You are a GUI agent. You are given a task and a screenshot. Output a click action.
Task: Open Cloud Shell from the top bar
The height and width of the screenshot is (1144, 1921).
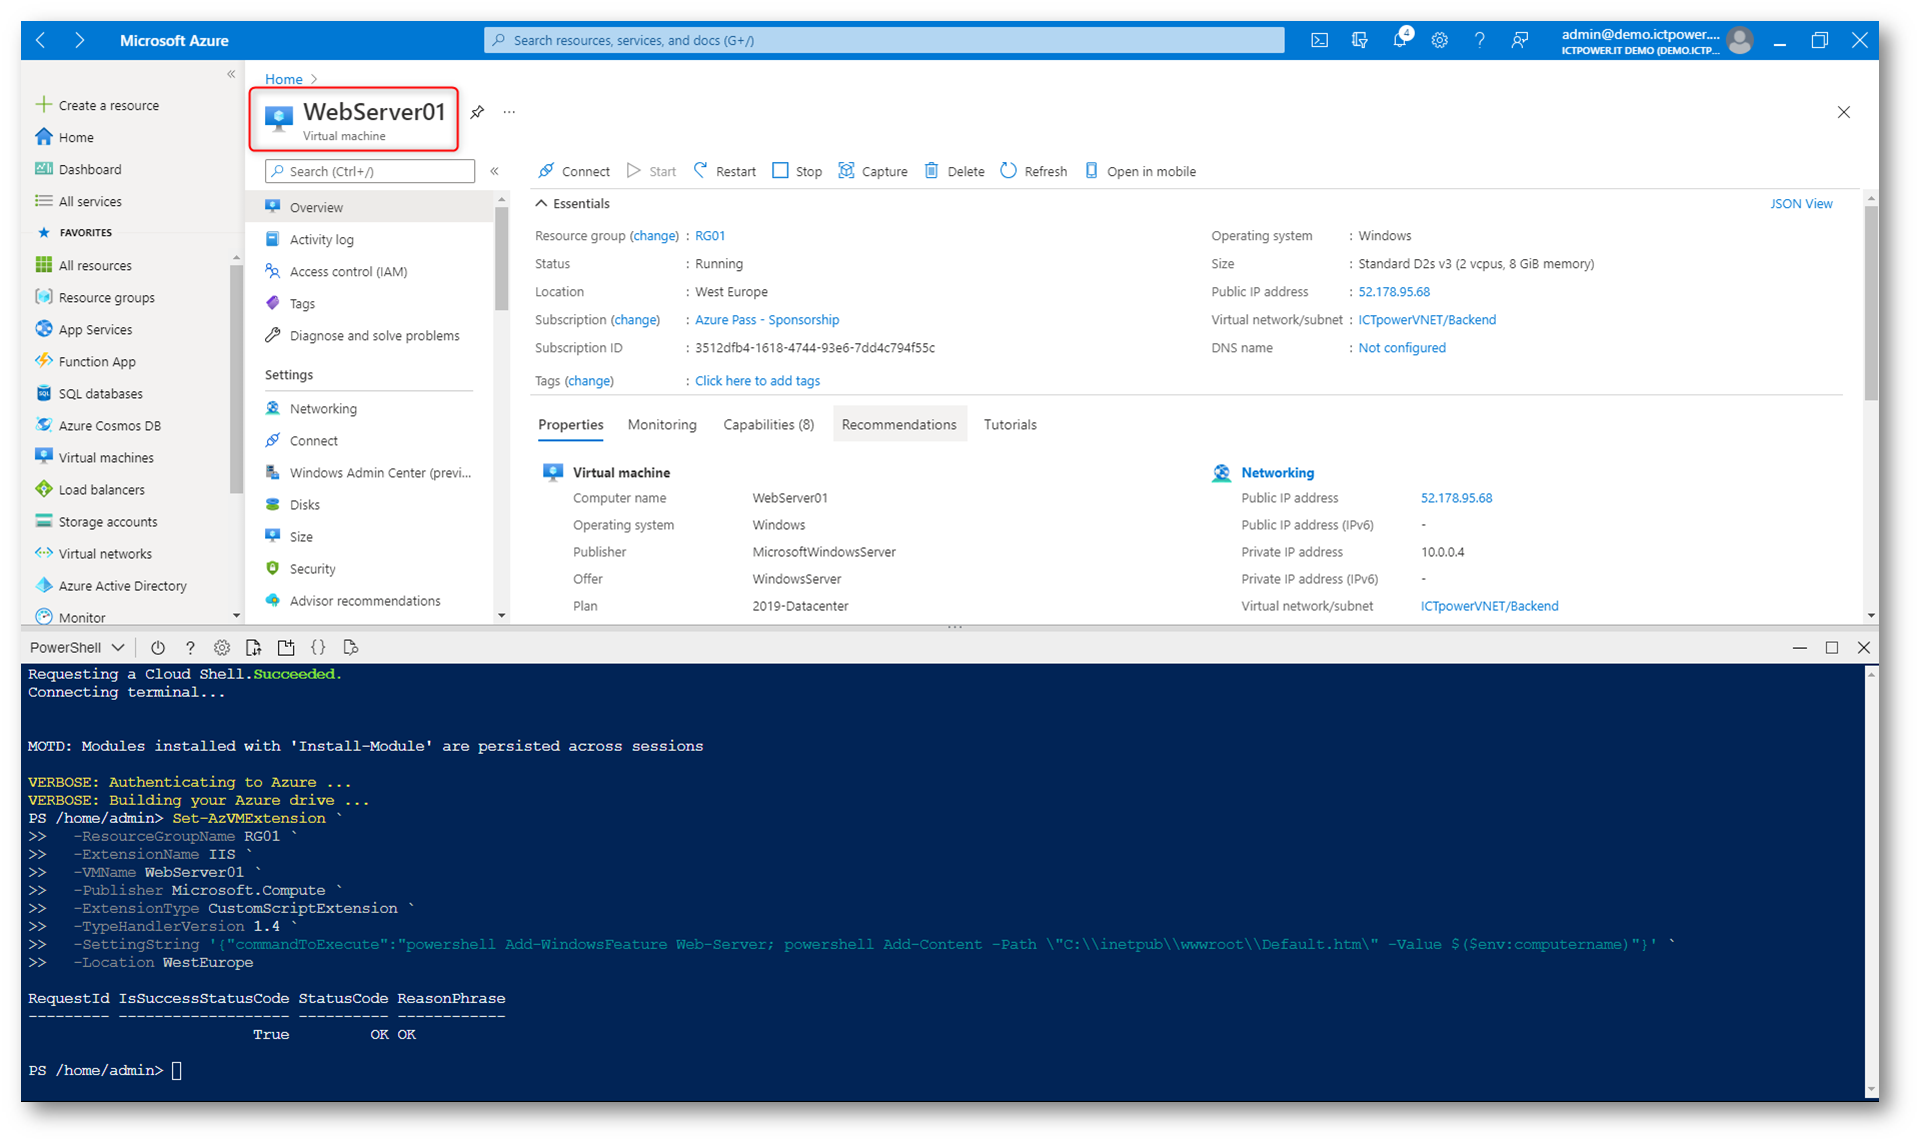point(1319,40)
